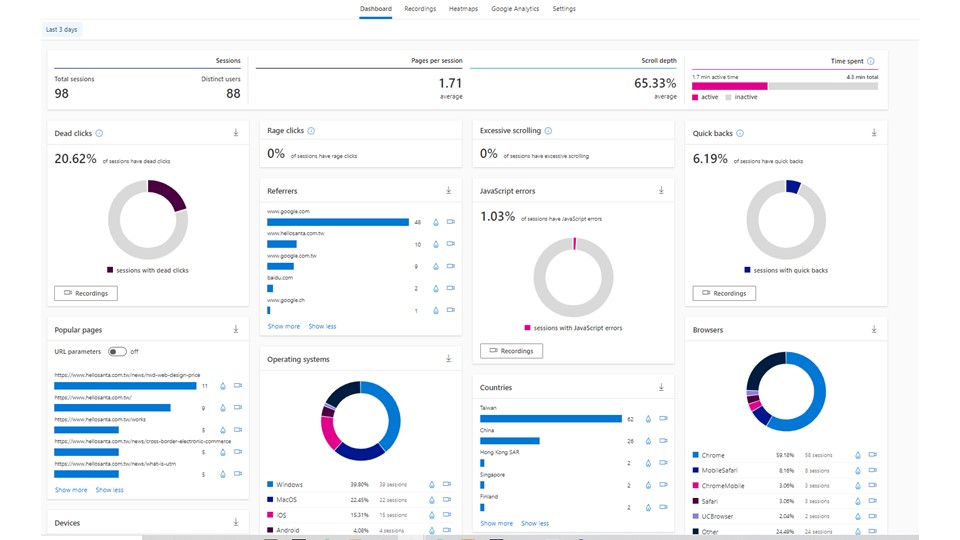Click Show less under Referrers

[322, 326]
